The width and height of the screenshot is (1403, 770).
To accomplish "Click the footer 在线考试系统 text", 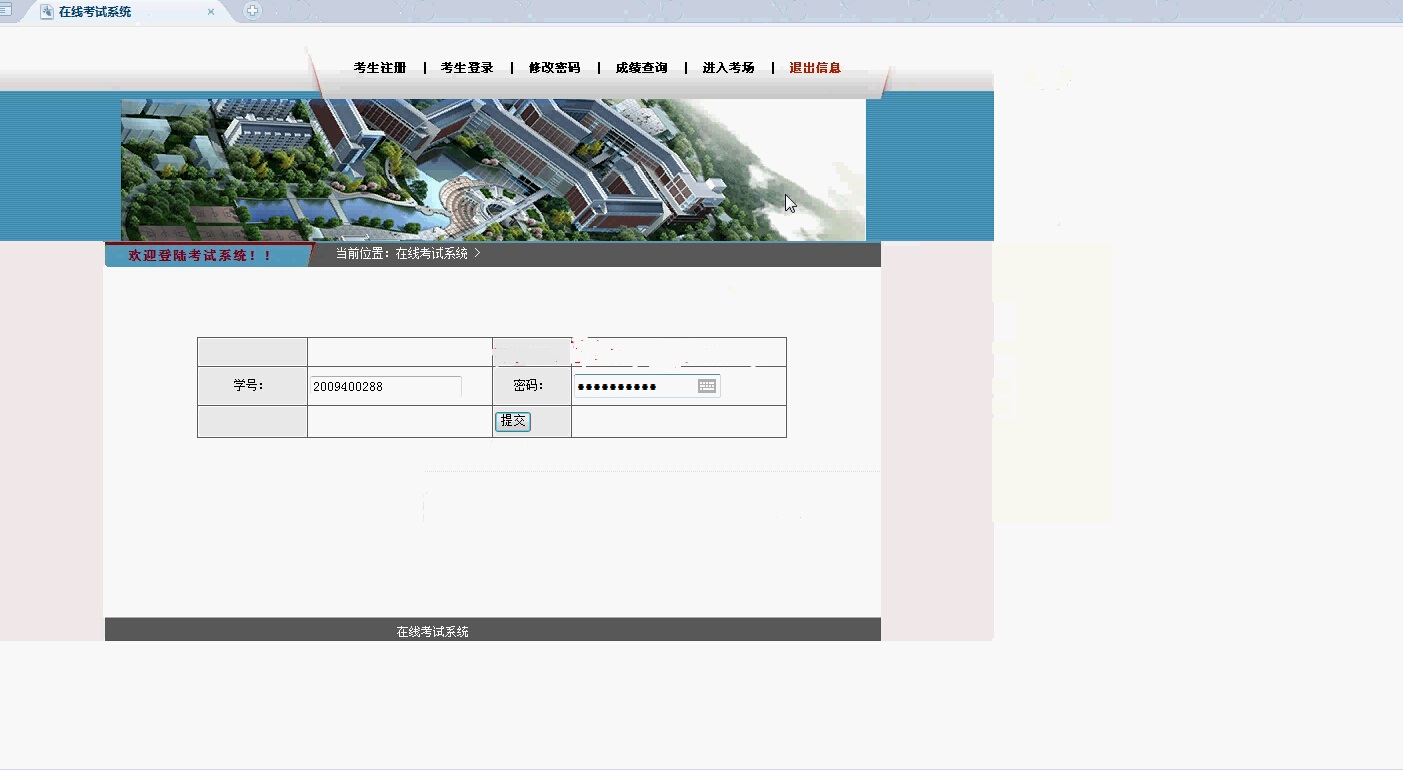I will (x=432, y=632).
